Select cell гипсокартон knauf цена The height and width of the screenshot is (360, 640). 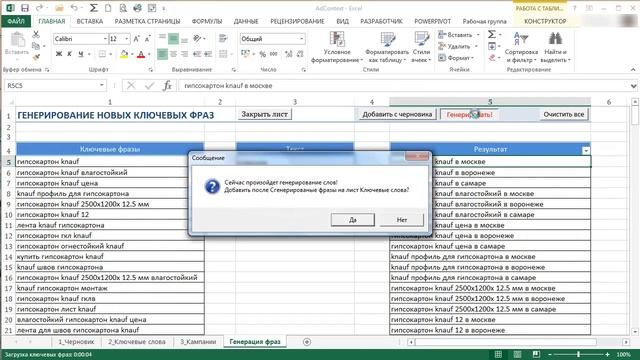(x=110, y=183)
